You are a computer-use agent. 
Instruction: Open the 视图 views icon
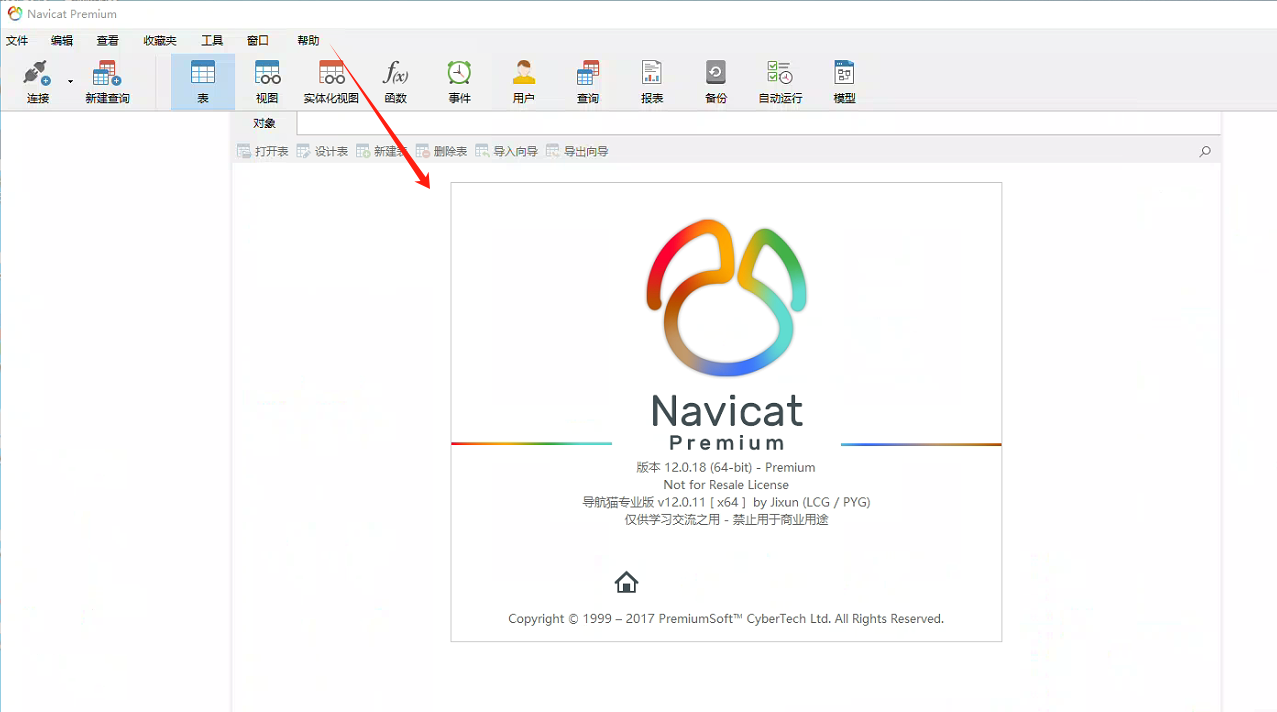point(267,82)
